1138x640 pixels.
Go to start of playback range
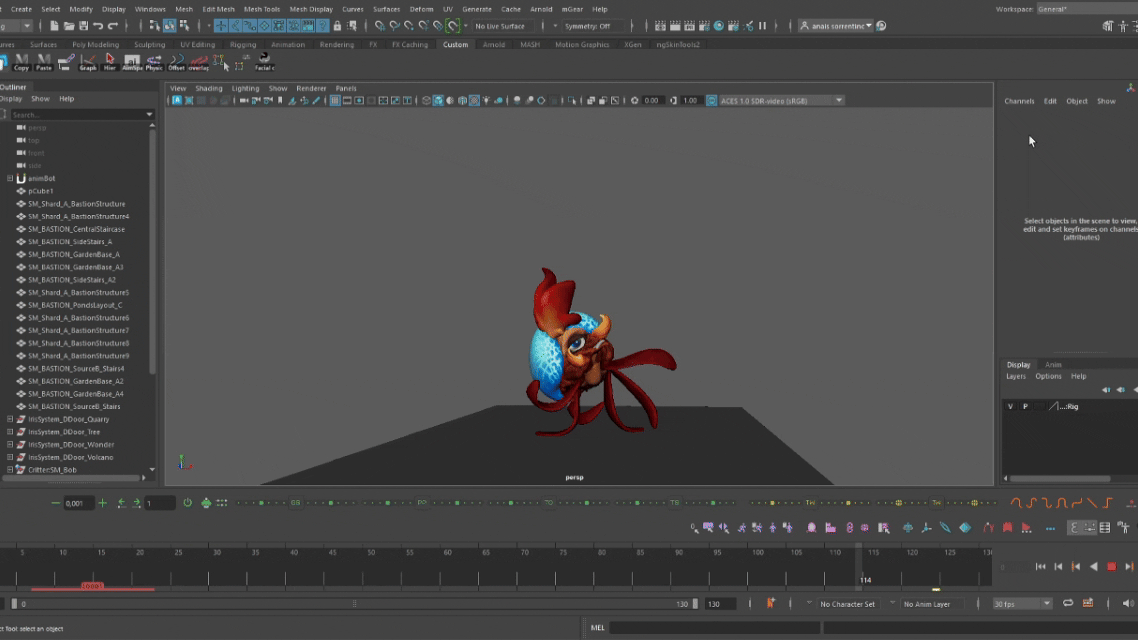click(x=1040, y=567)
